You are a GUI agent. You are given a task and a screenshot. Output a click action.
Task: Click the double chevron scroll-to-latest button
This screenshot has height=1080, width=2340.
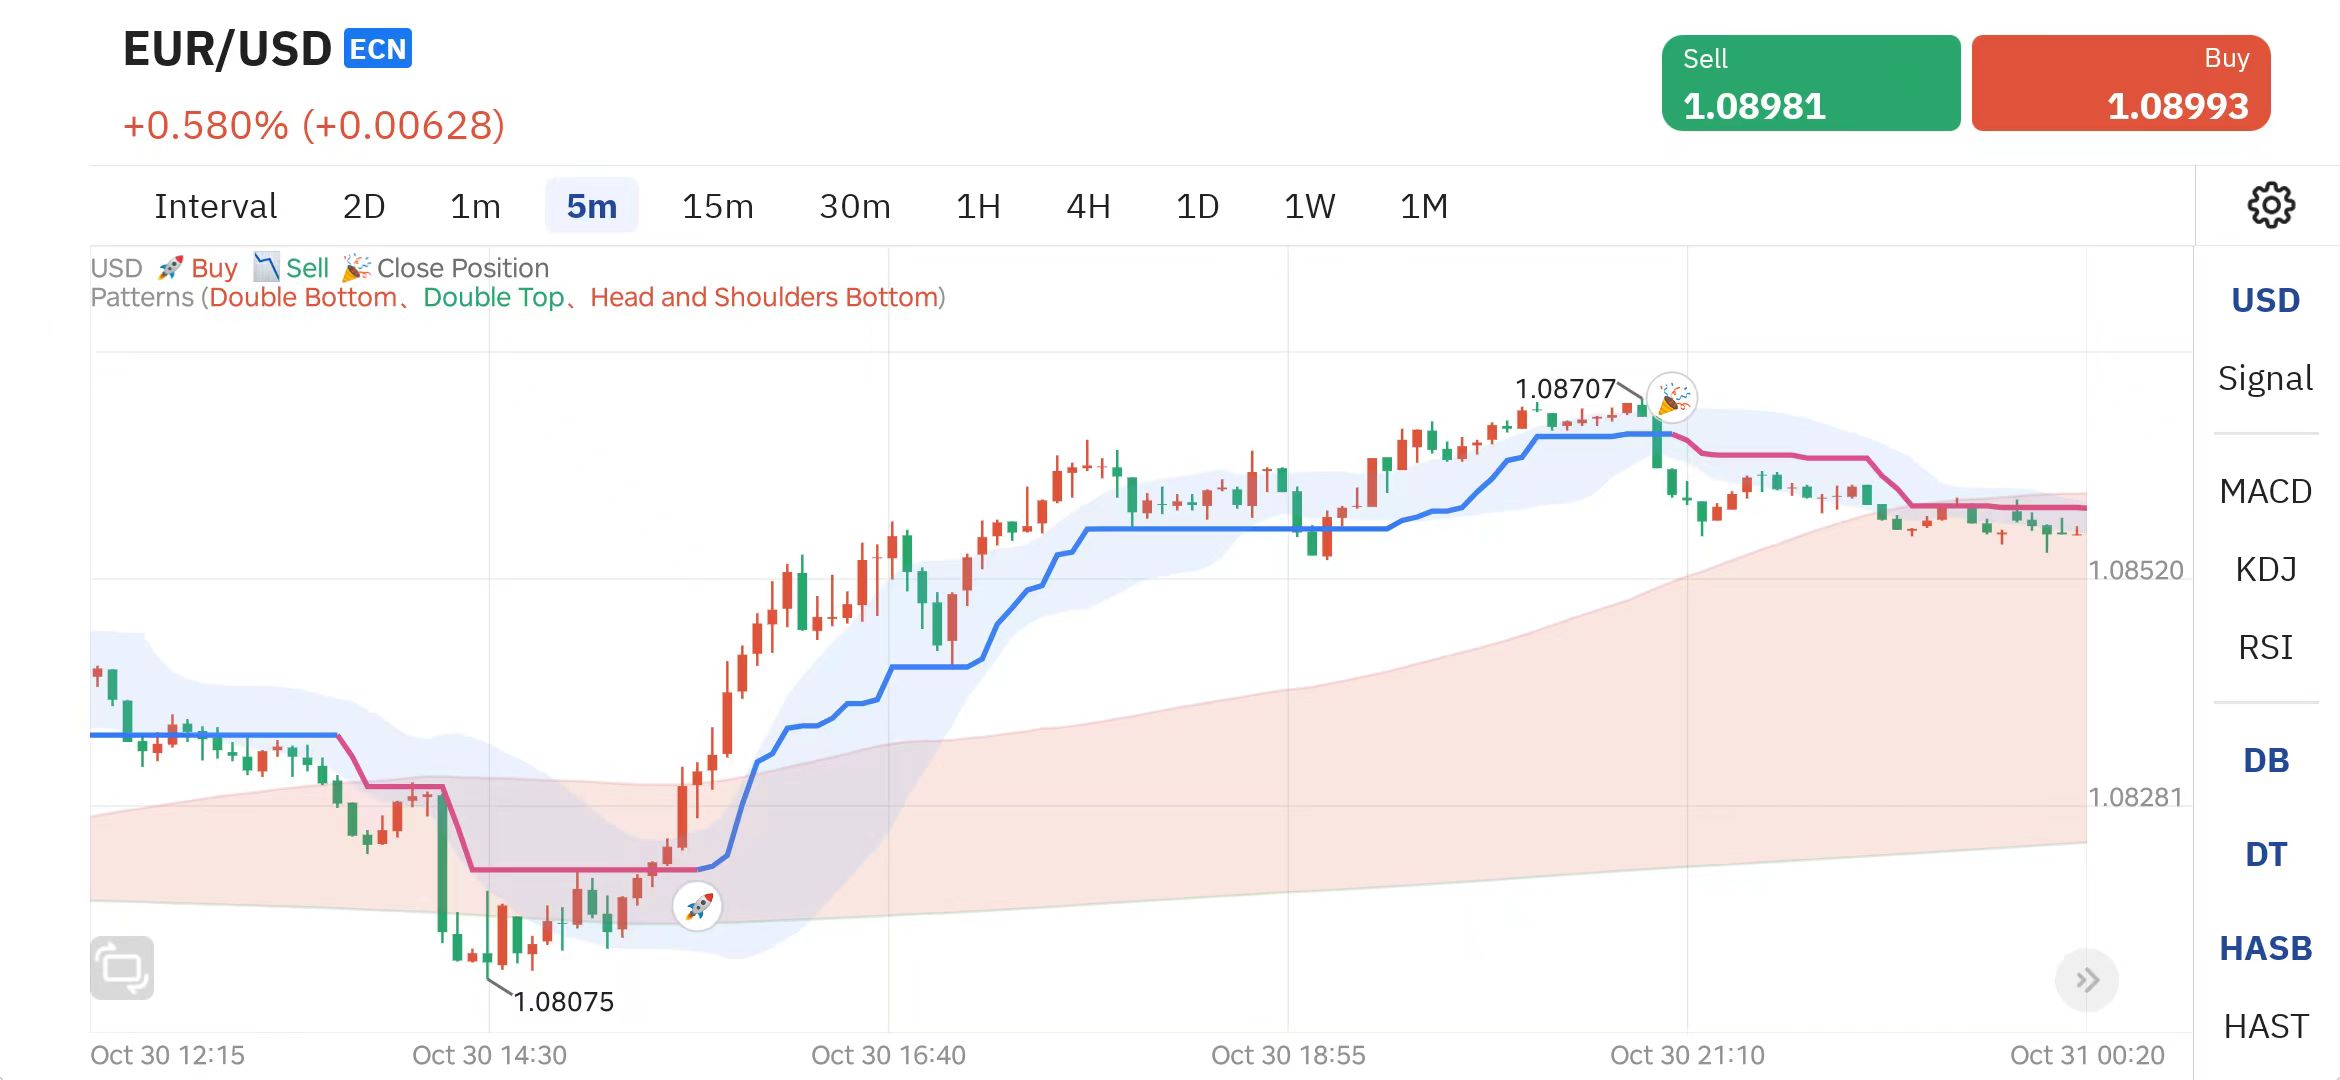[x=2086, y=980]
